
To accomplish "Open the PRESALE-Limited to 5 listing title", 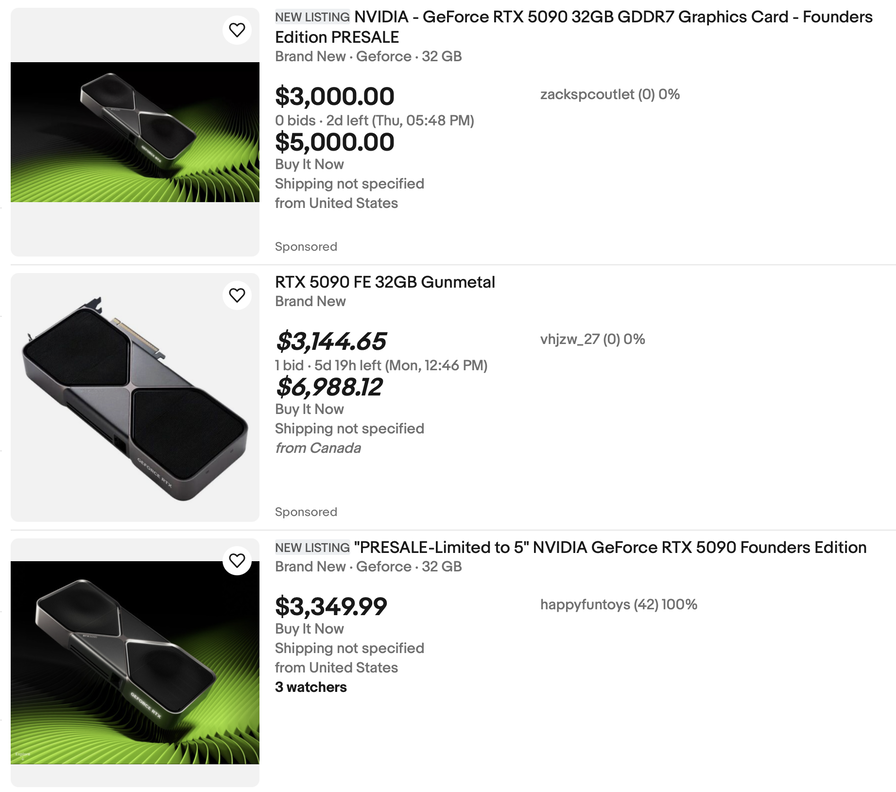I will tap(610, 547).
